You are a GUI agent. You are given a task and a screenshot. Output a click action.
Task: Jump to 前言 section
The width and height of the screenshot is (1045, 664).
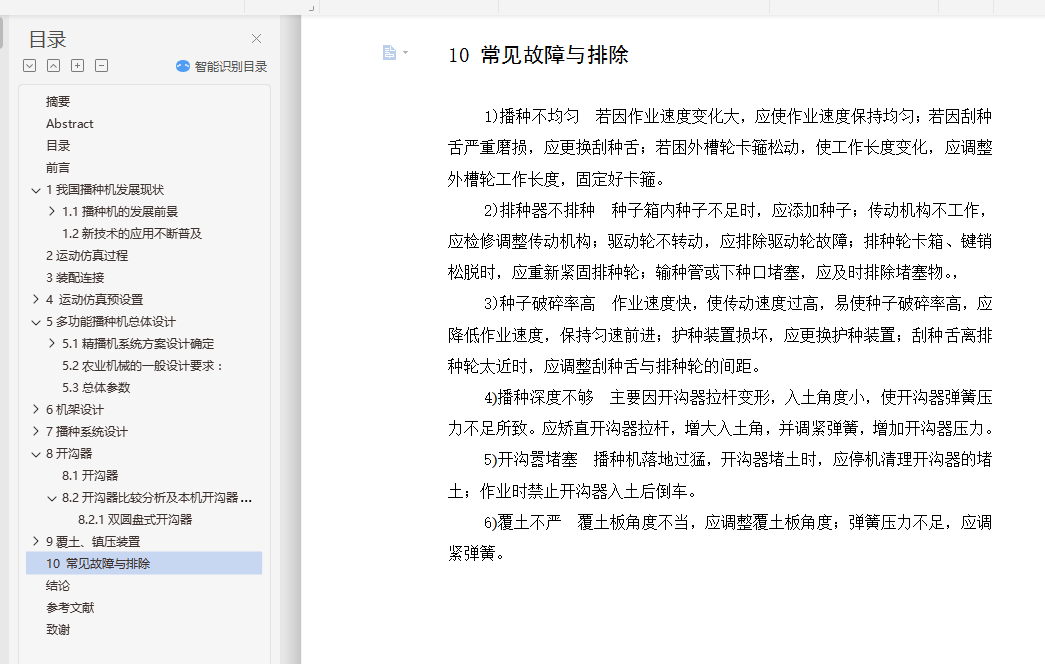58,167
